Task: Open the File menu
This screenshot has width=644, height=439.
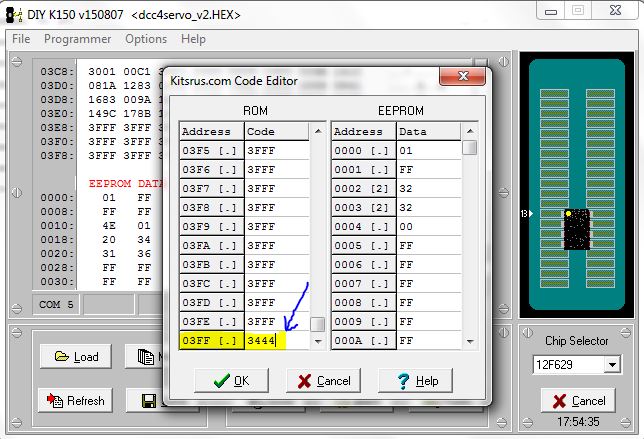Action: pyautogui.click(x=21, y=39)
